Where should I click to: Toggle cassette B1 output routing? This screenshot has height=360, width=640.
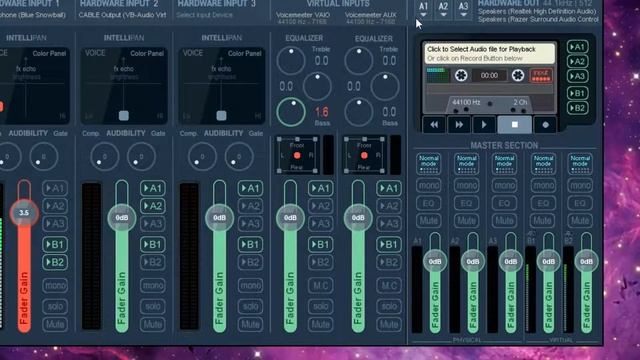[x=577, y=93]
